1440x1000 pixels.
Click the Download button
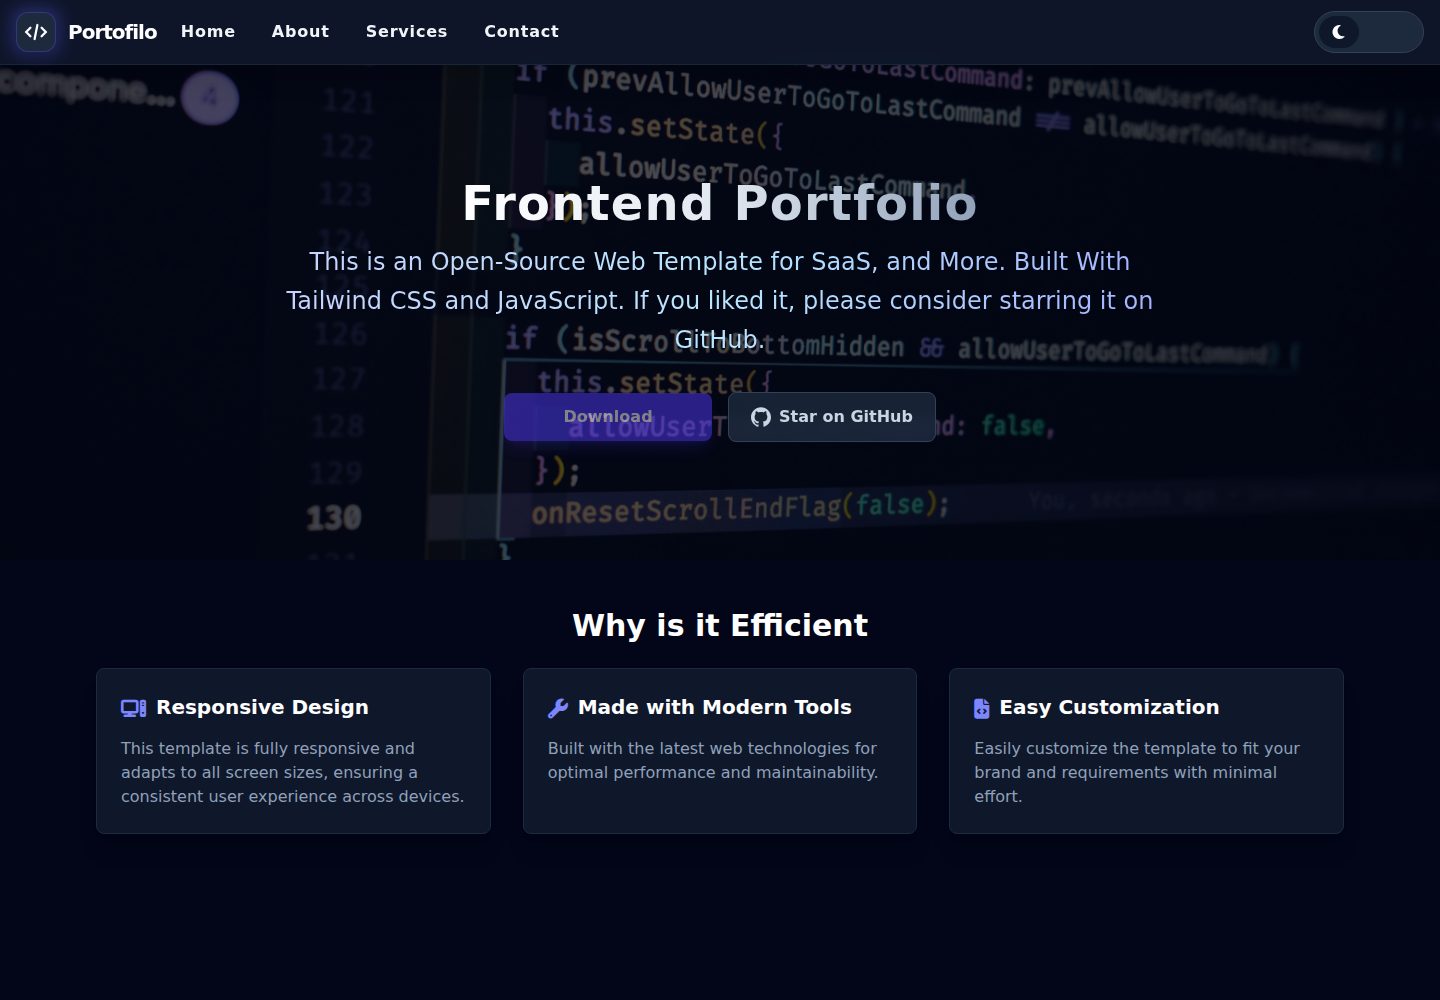(608, 417)
